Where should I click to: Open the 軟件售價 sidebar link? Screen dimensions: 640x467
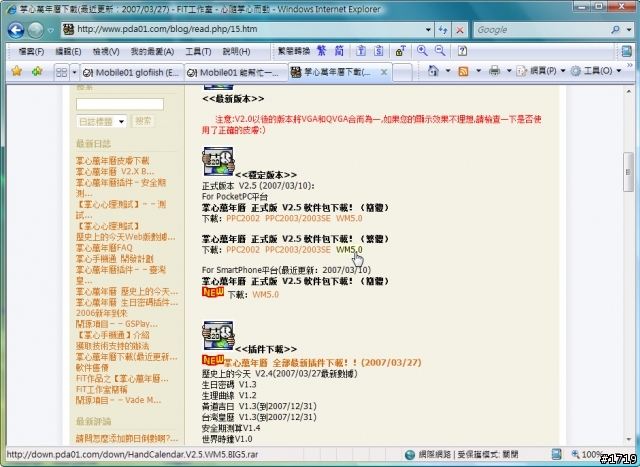92,367
